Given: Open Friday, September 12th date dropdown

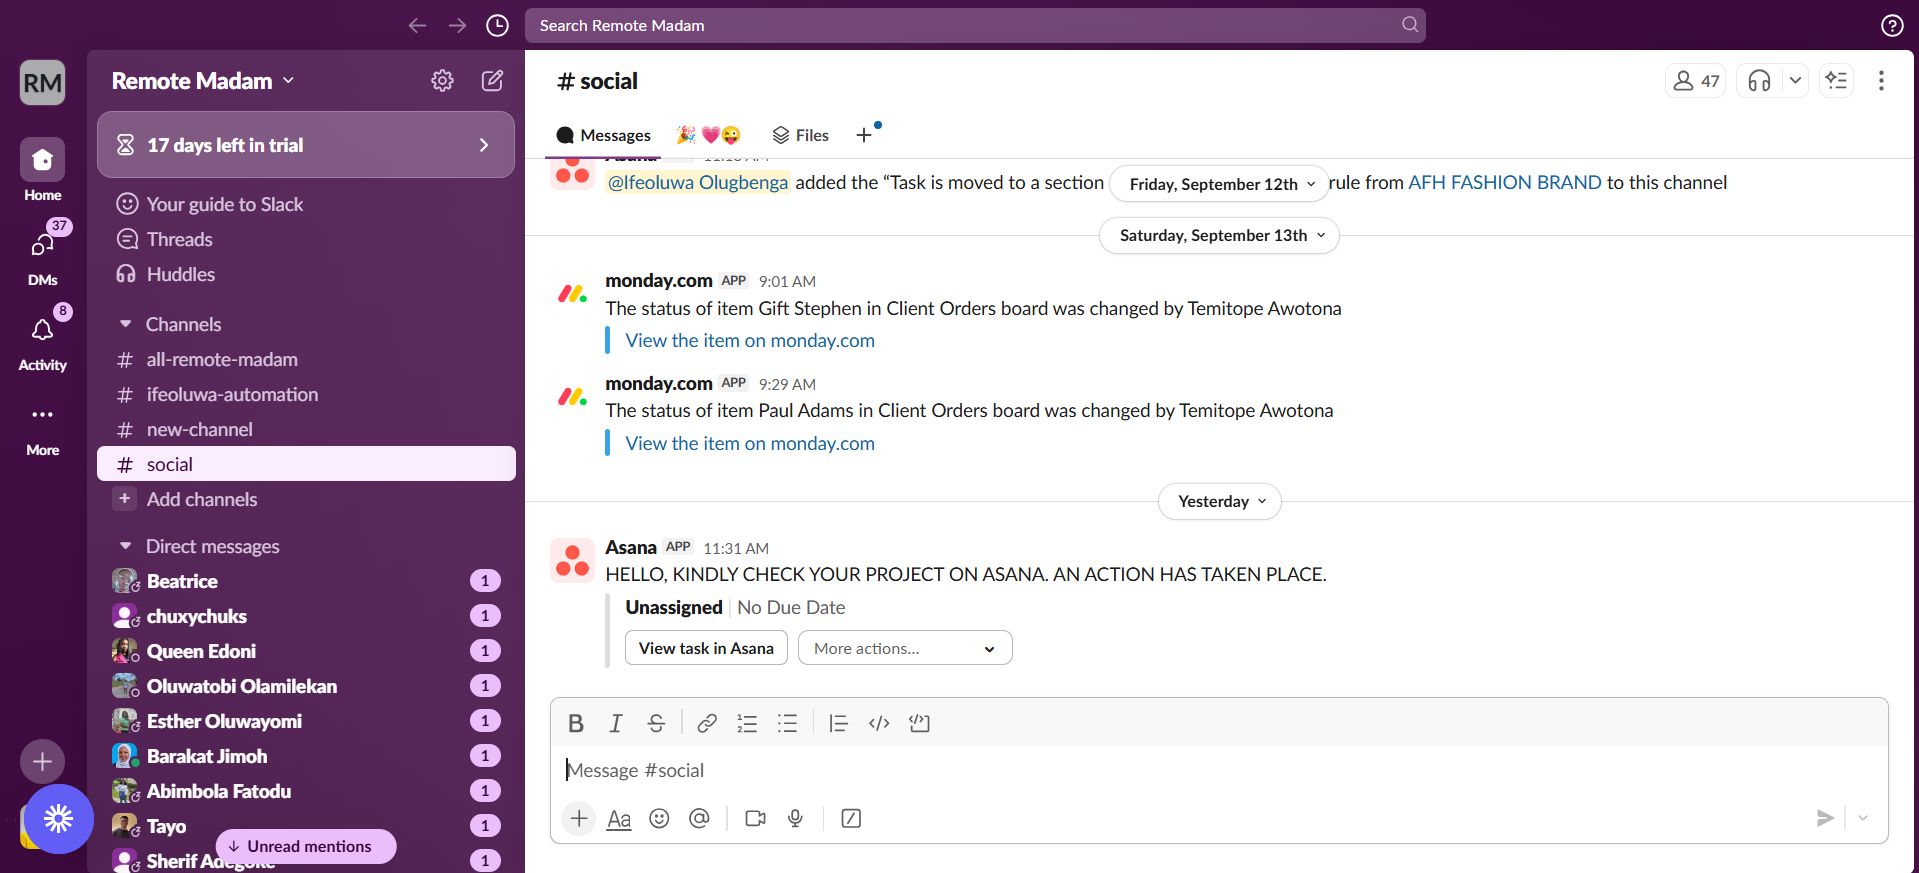Looking at the screenshot, I should click(1222, 184).
